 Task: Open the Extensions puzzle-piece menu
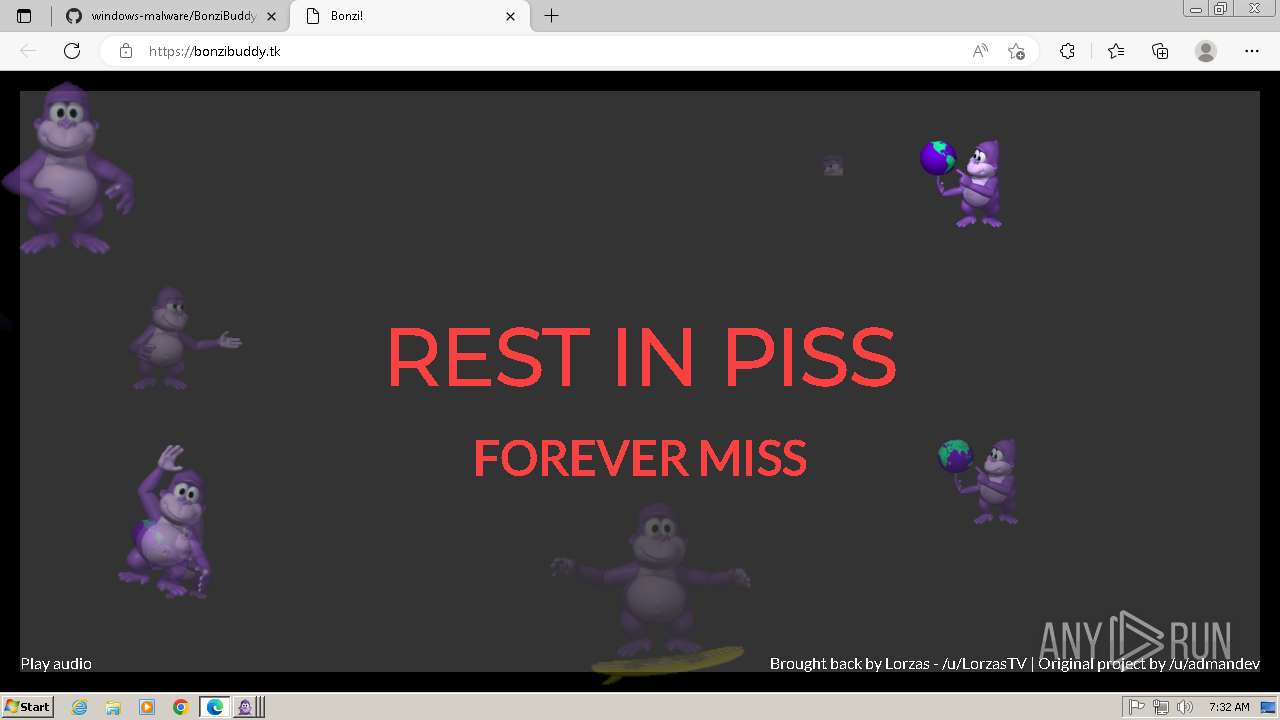coord(1067,51)
